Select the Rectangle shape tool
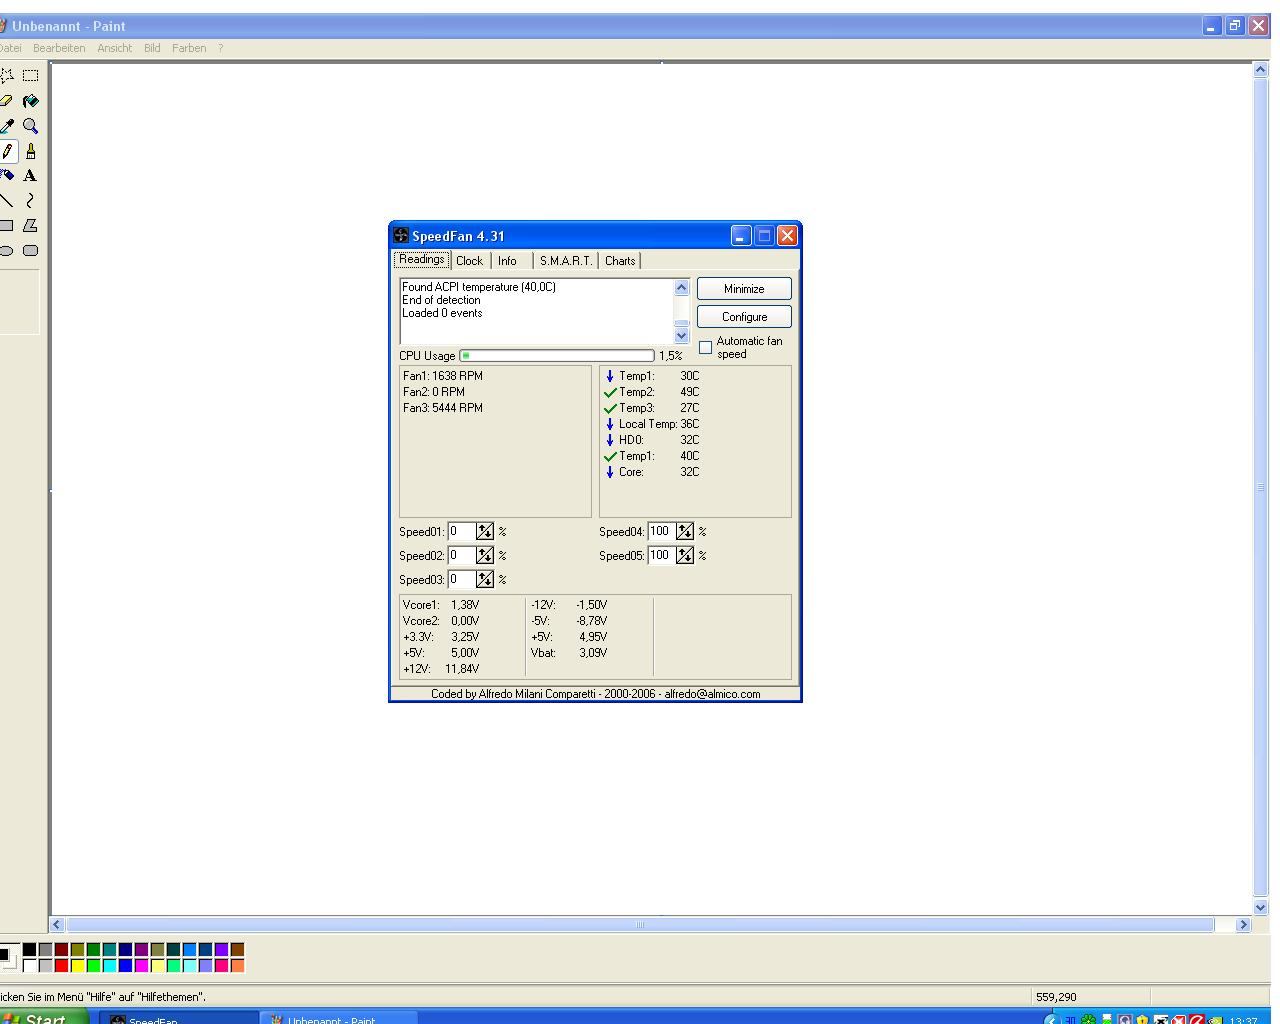Viewport: 1280px width, 1024px height. (7, 226)
